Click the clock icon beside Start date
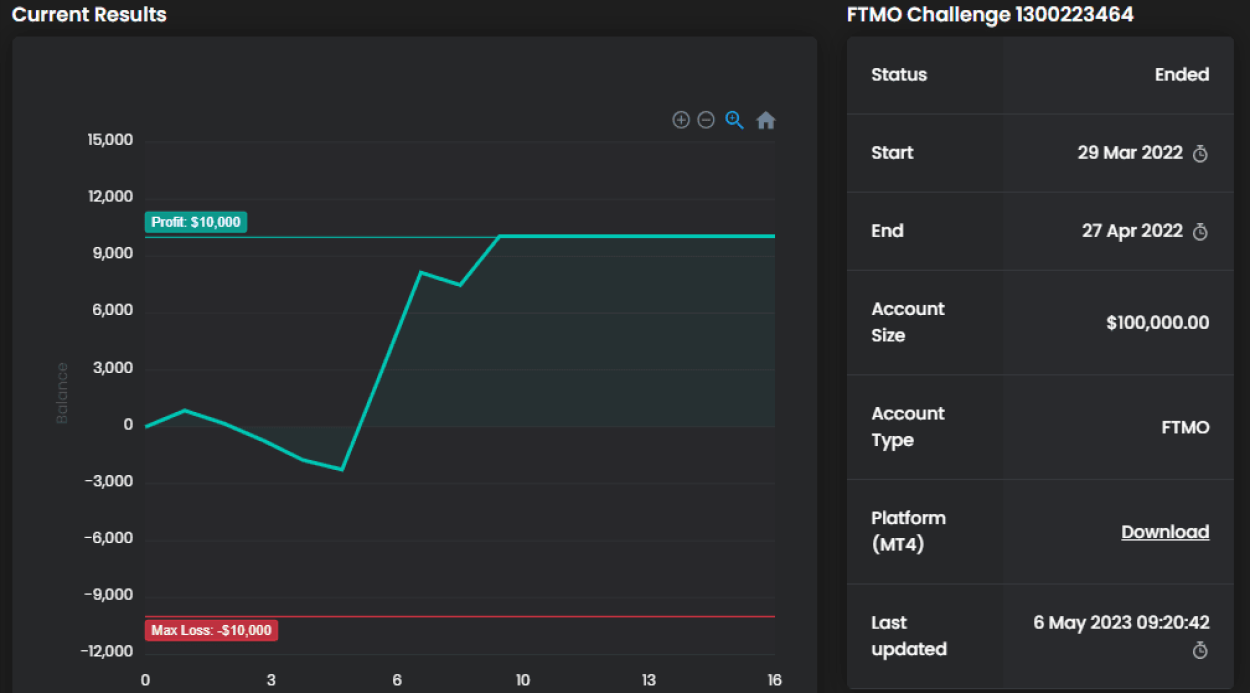 point(1201,154)
